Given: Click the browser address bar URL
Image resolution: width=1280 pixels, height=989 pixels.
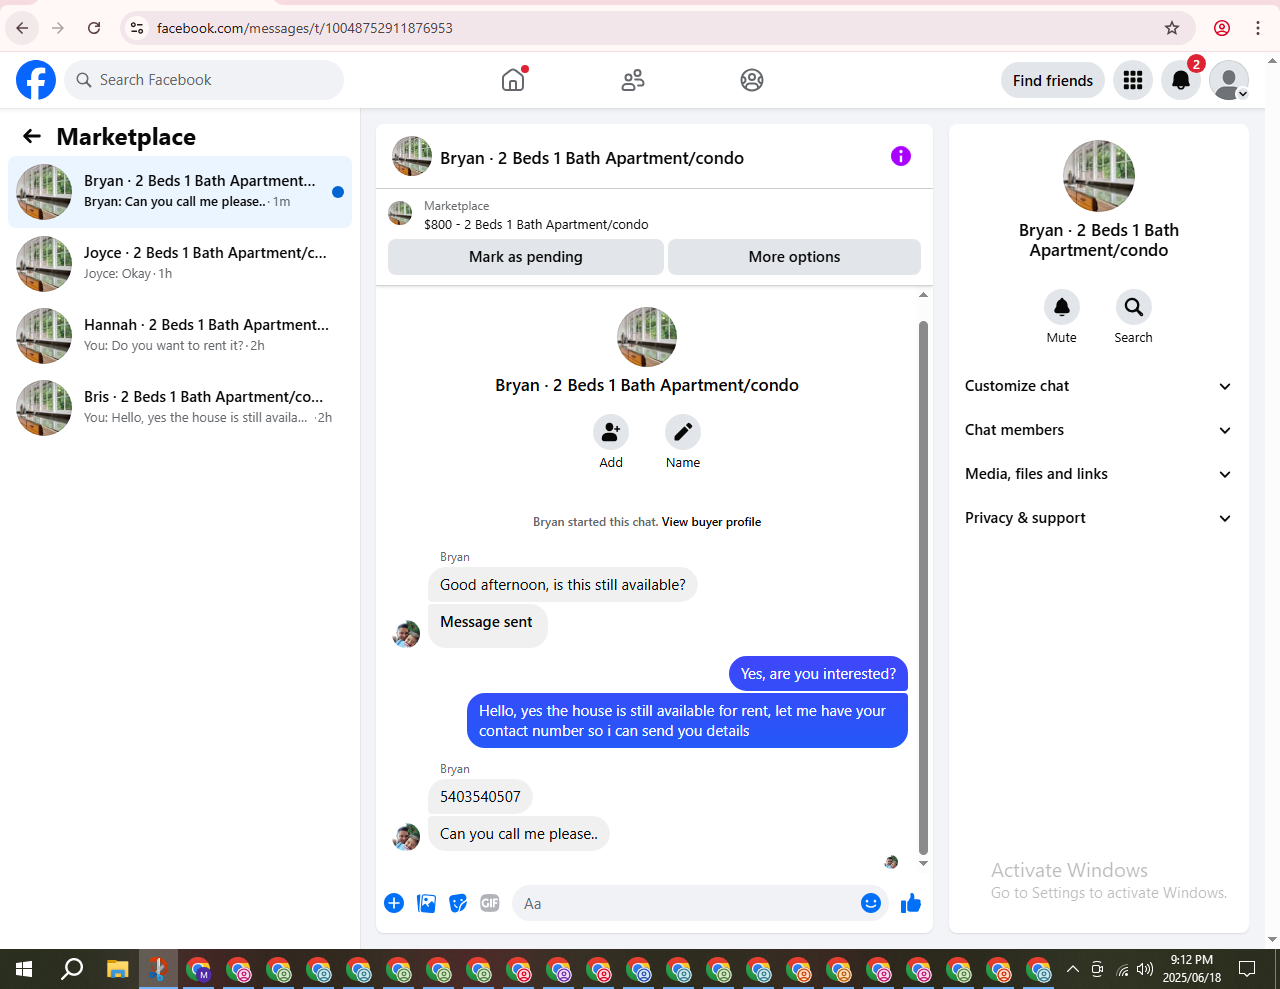Looking at the screenshot, I should coord(305,28).
